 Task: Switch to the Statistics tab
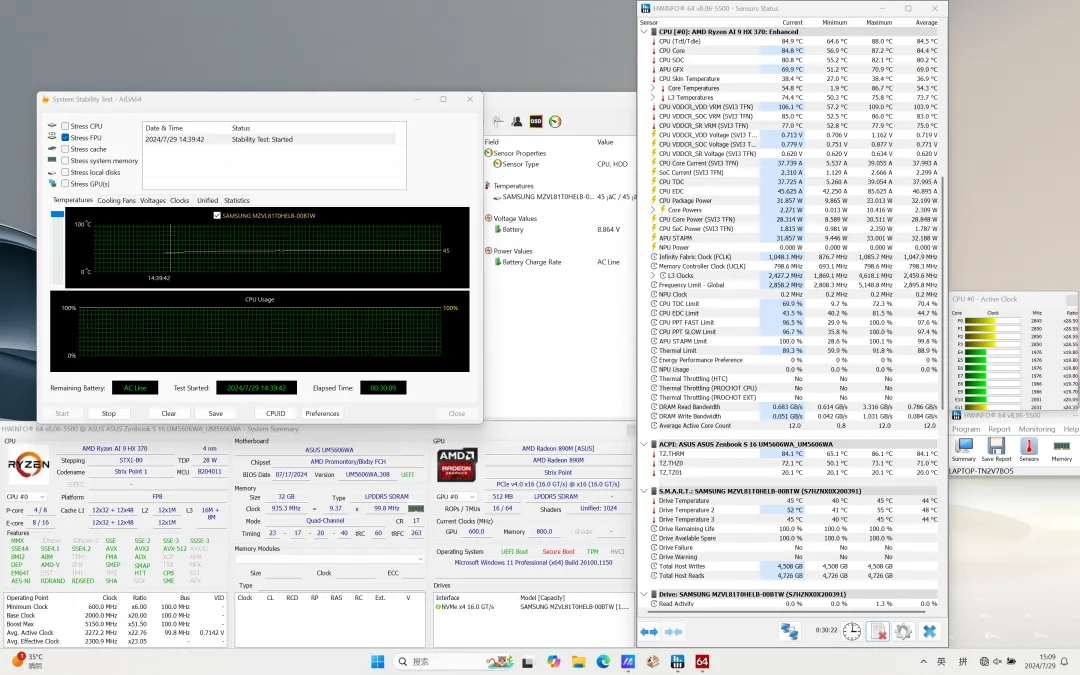click(237, 200)
